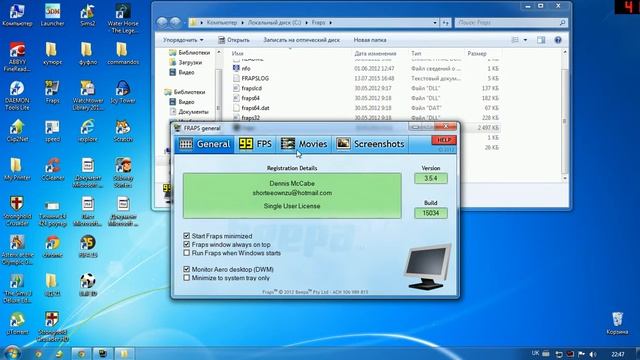The width and height of the screenshot is (640, 360).
Task: Open the CCleaner desktop icon
Action: [52, 170]
